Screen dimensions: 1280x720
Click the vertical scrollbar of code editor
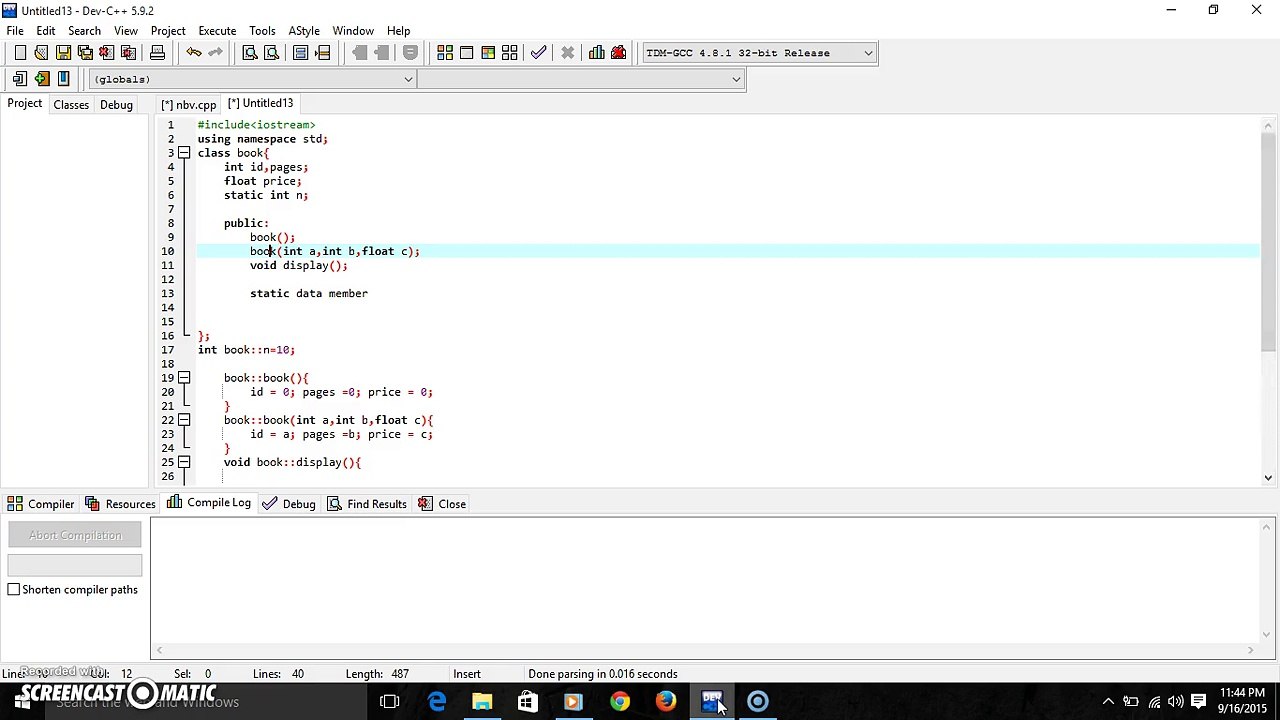[x=1269, y=303]
